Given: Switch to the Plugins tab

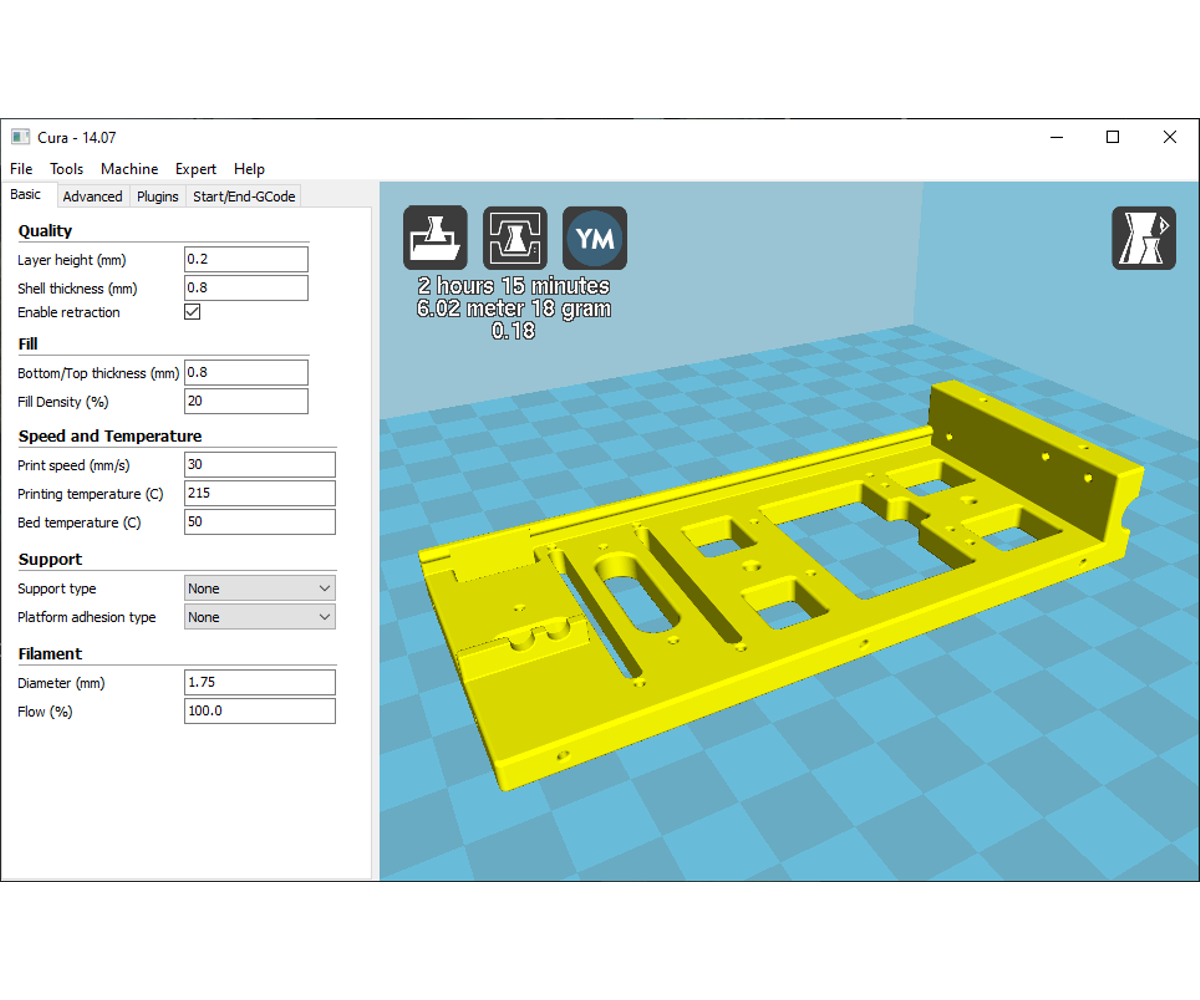Looking at the screenshot, I should click(x=157, y=196).
